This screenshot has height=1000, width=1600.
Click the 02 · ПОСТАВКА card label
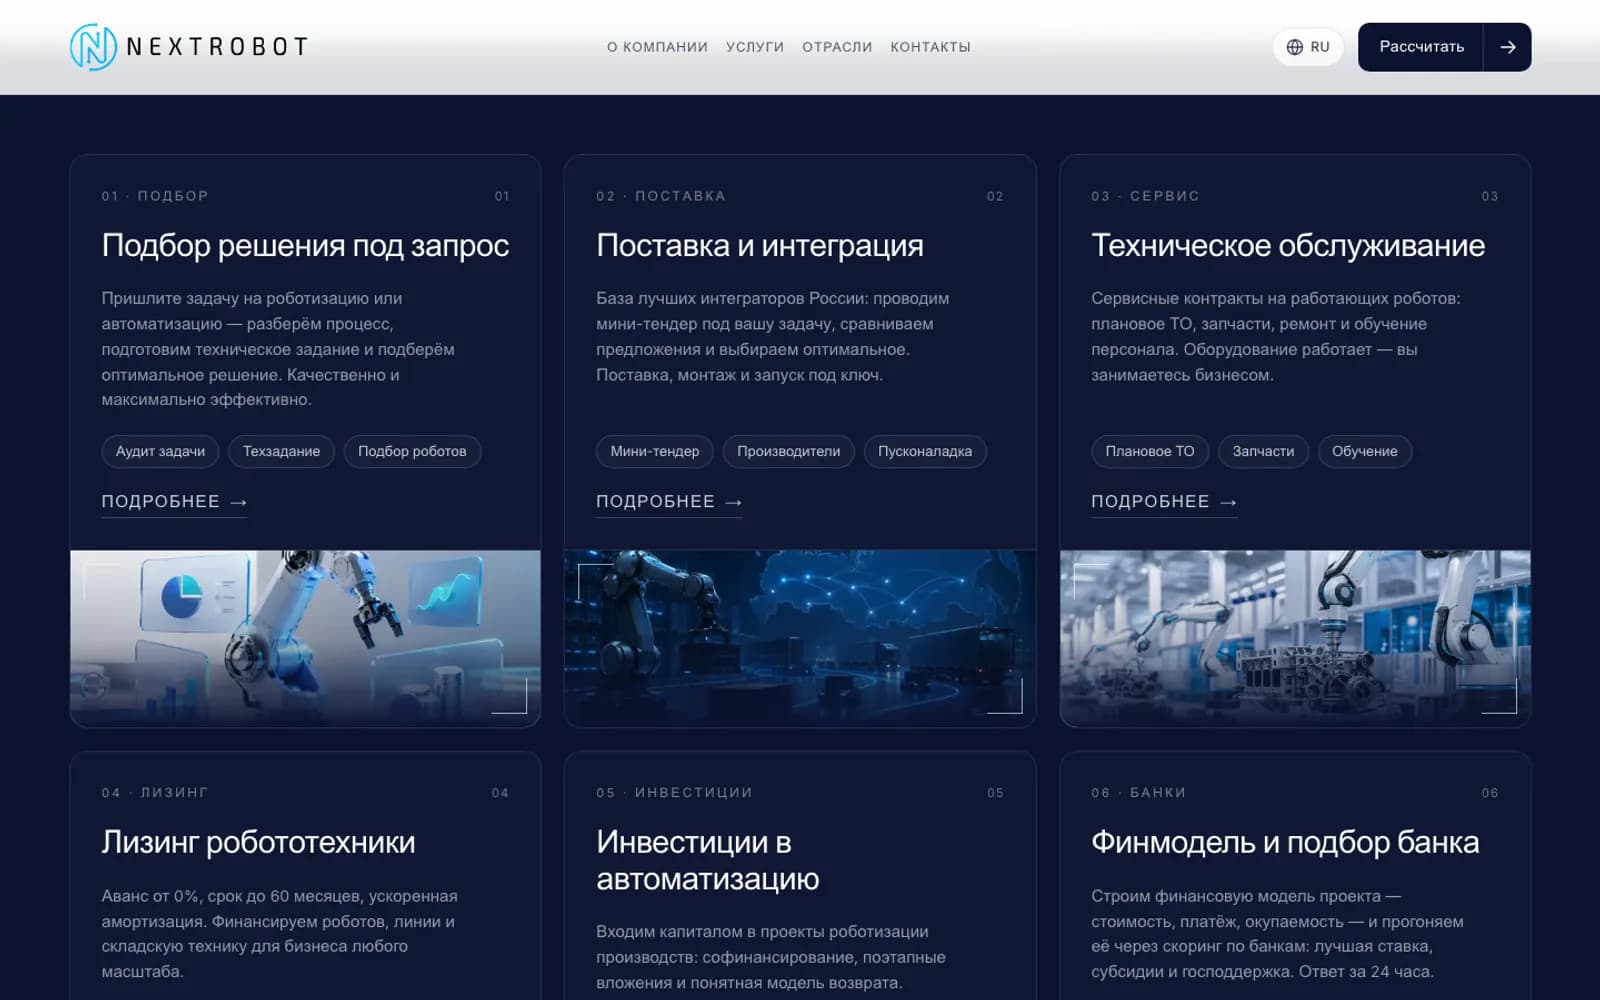(x=661, y=196)
